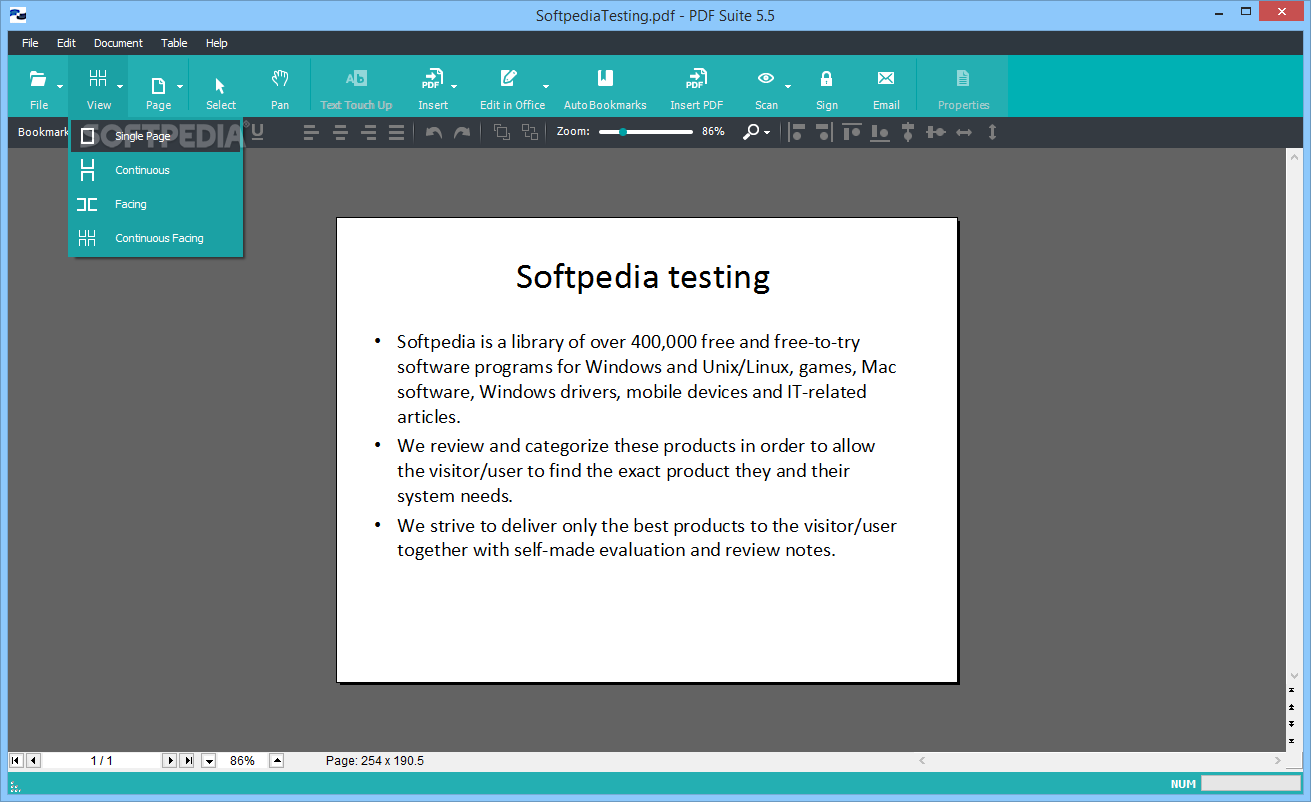
Task: Click the make same width icon
Action: [964, 132]
